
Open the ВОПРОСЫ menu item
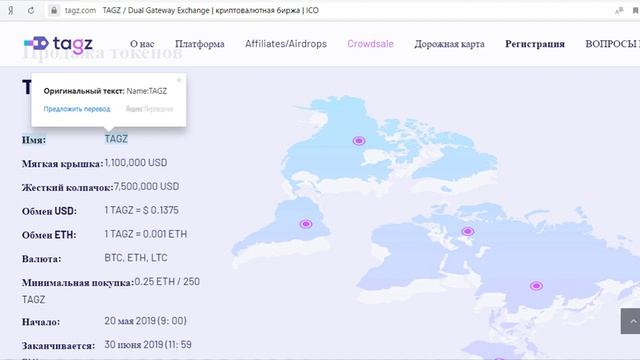coord(612,44)
